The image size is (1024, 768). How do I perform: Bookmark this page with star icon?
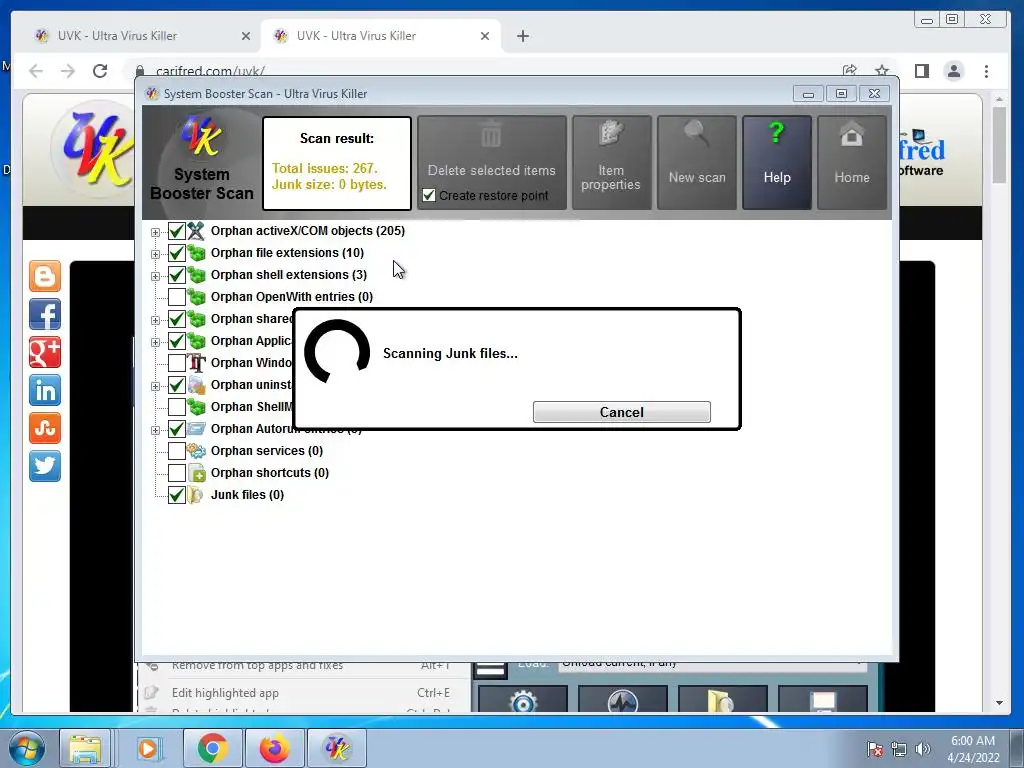882,71
